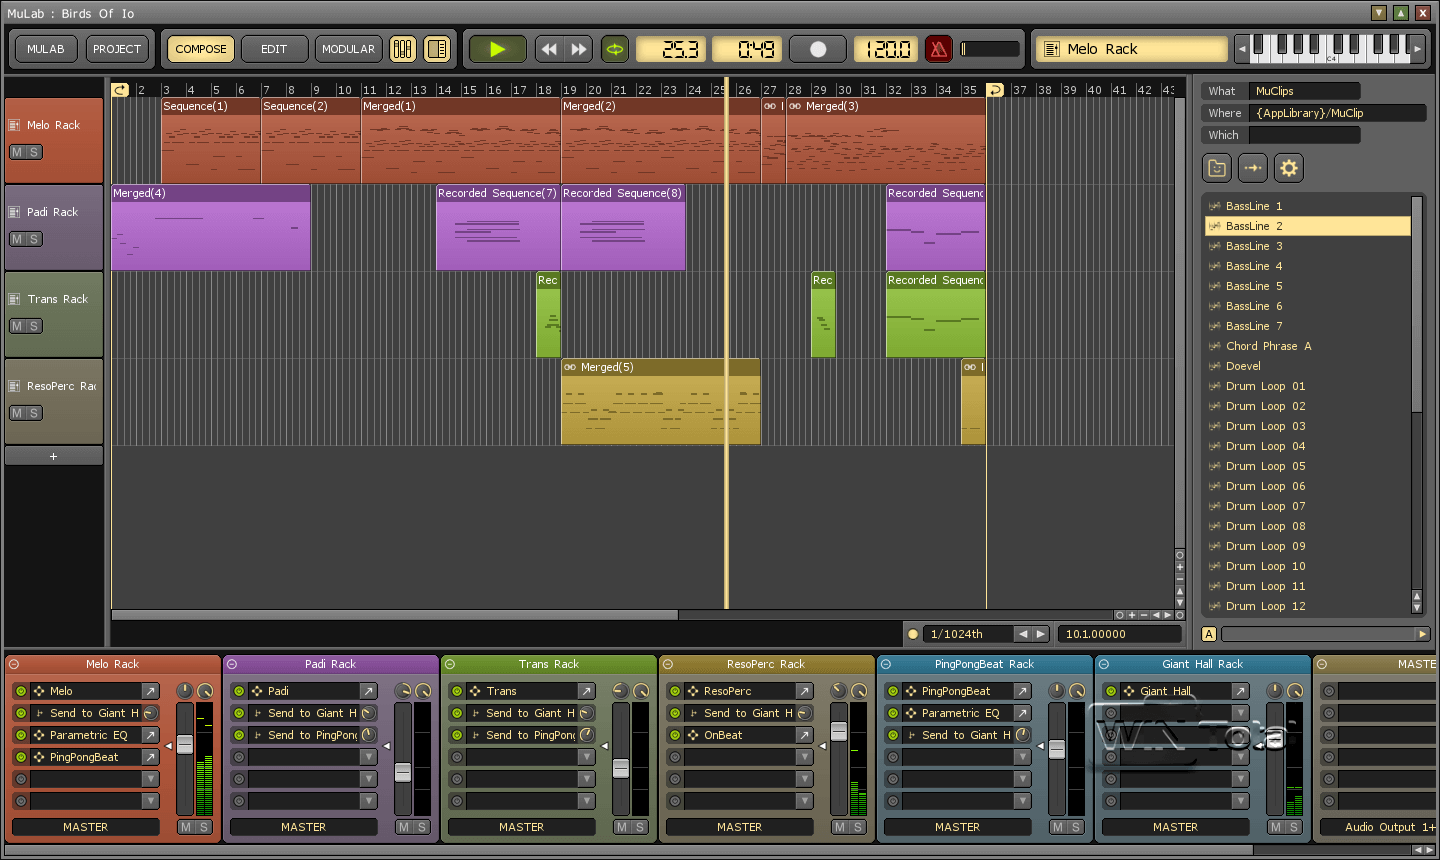Open the What MuClips selector
Image resolution: width=1440 pixels, height=860 pixels.
point(1304,91)
